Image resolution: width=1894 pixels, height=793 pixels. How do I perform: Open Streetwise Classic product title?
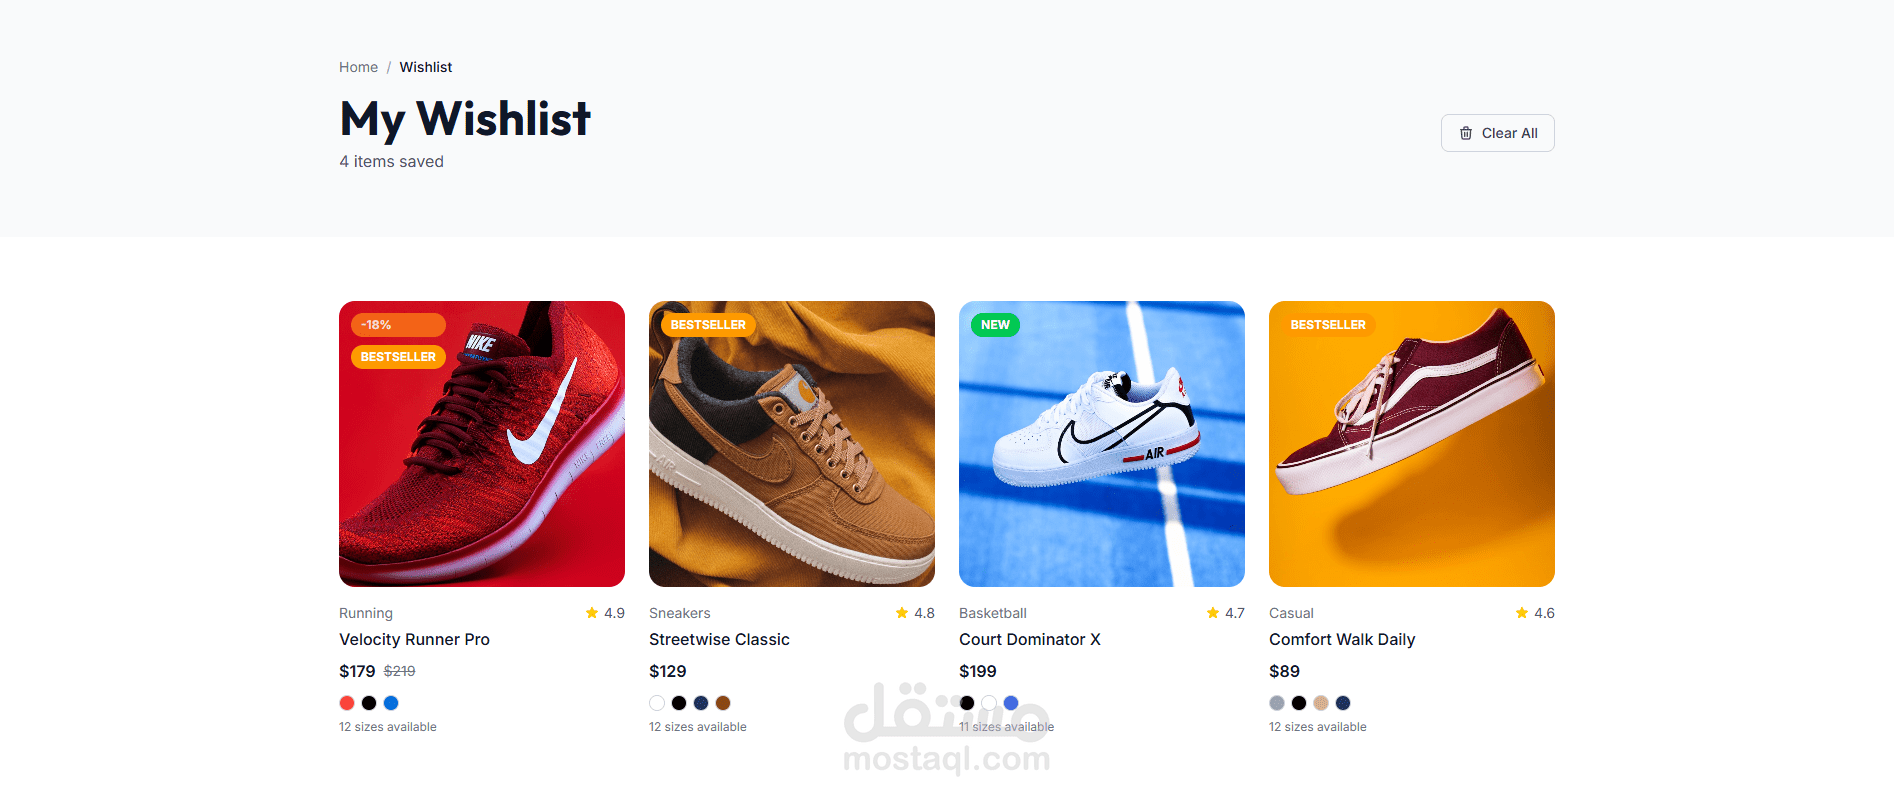719,639
